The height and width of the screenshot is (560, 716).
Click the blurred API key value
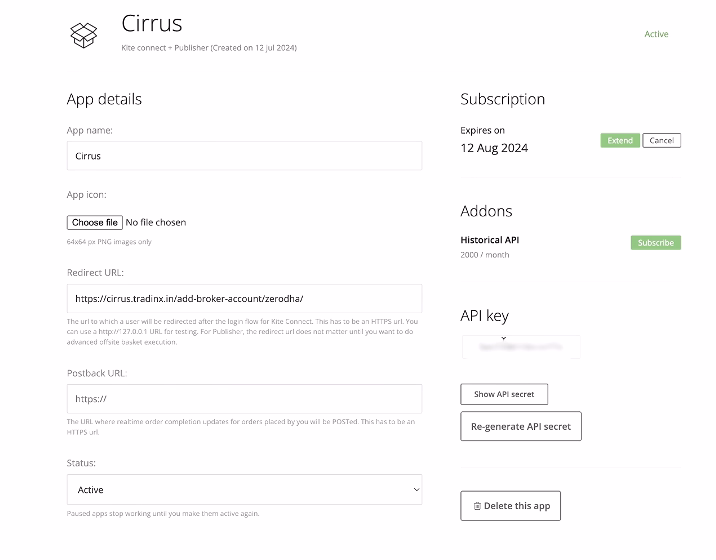coord(520,347)
